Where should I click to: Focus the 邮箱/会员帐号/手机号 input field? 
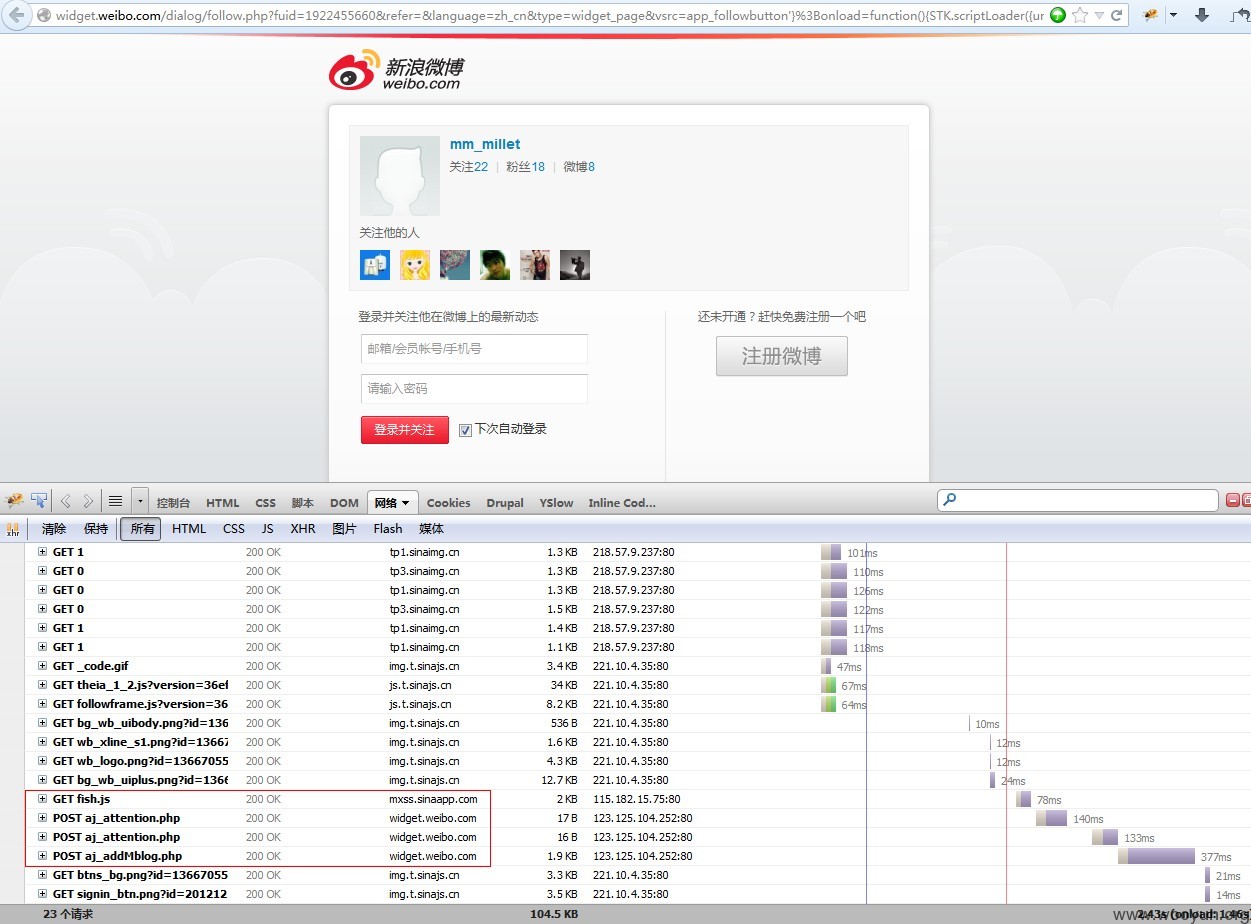click(x=474, y=349)
